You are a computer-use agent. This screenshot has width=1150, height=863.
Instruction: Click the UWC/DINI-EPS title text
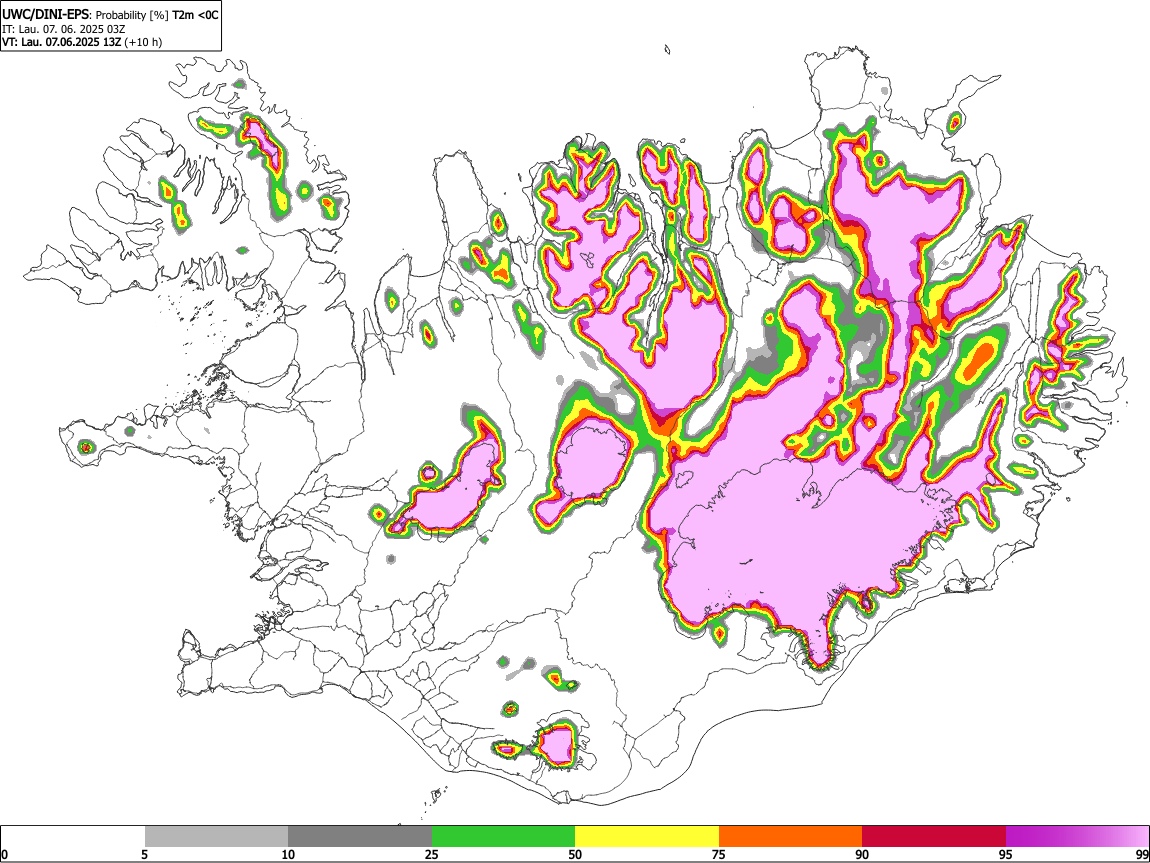click(x=47, y=15)
